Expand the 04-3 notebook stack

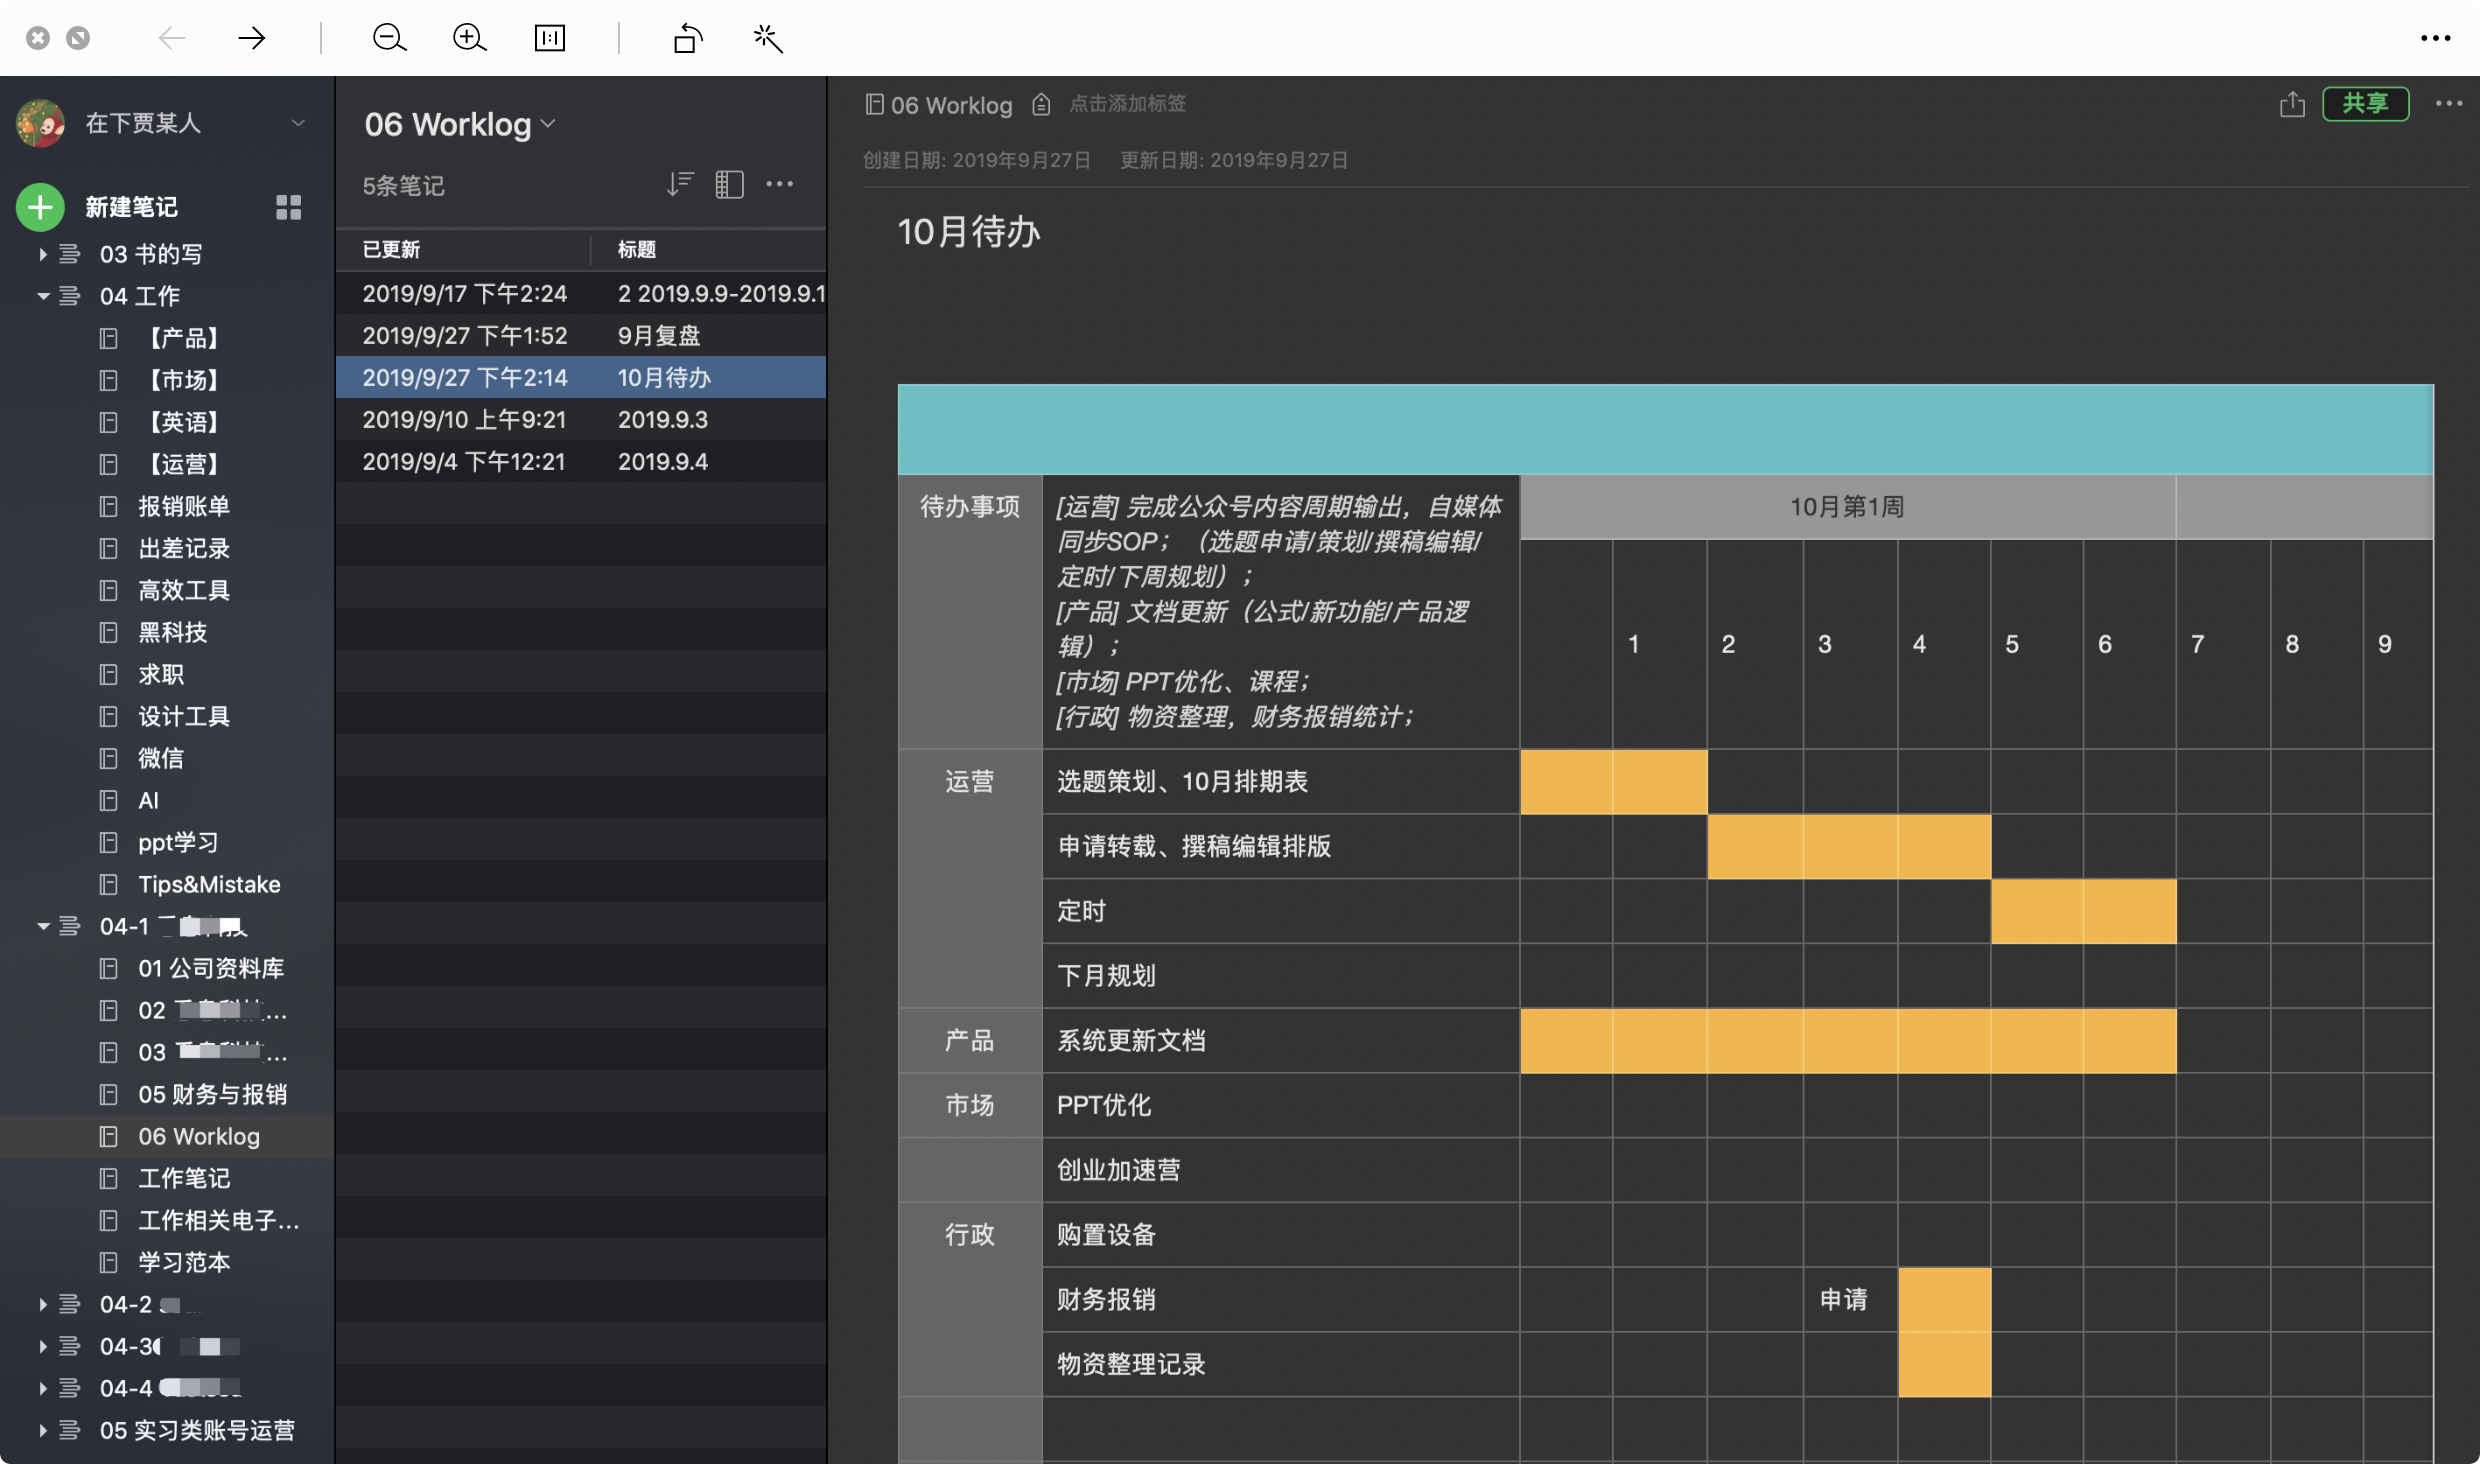point(42,1347)
